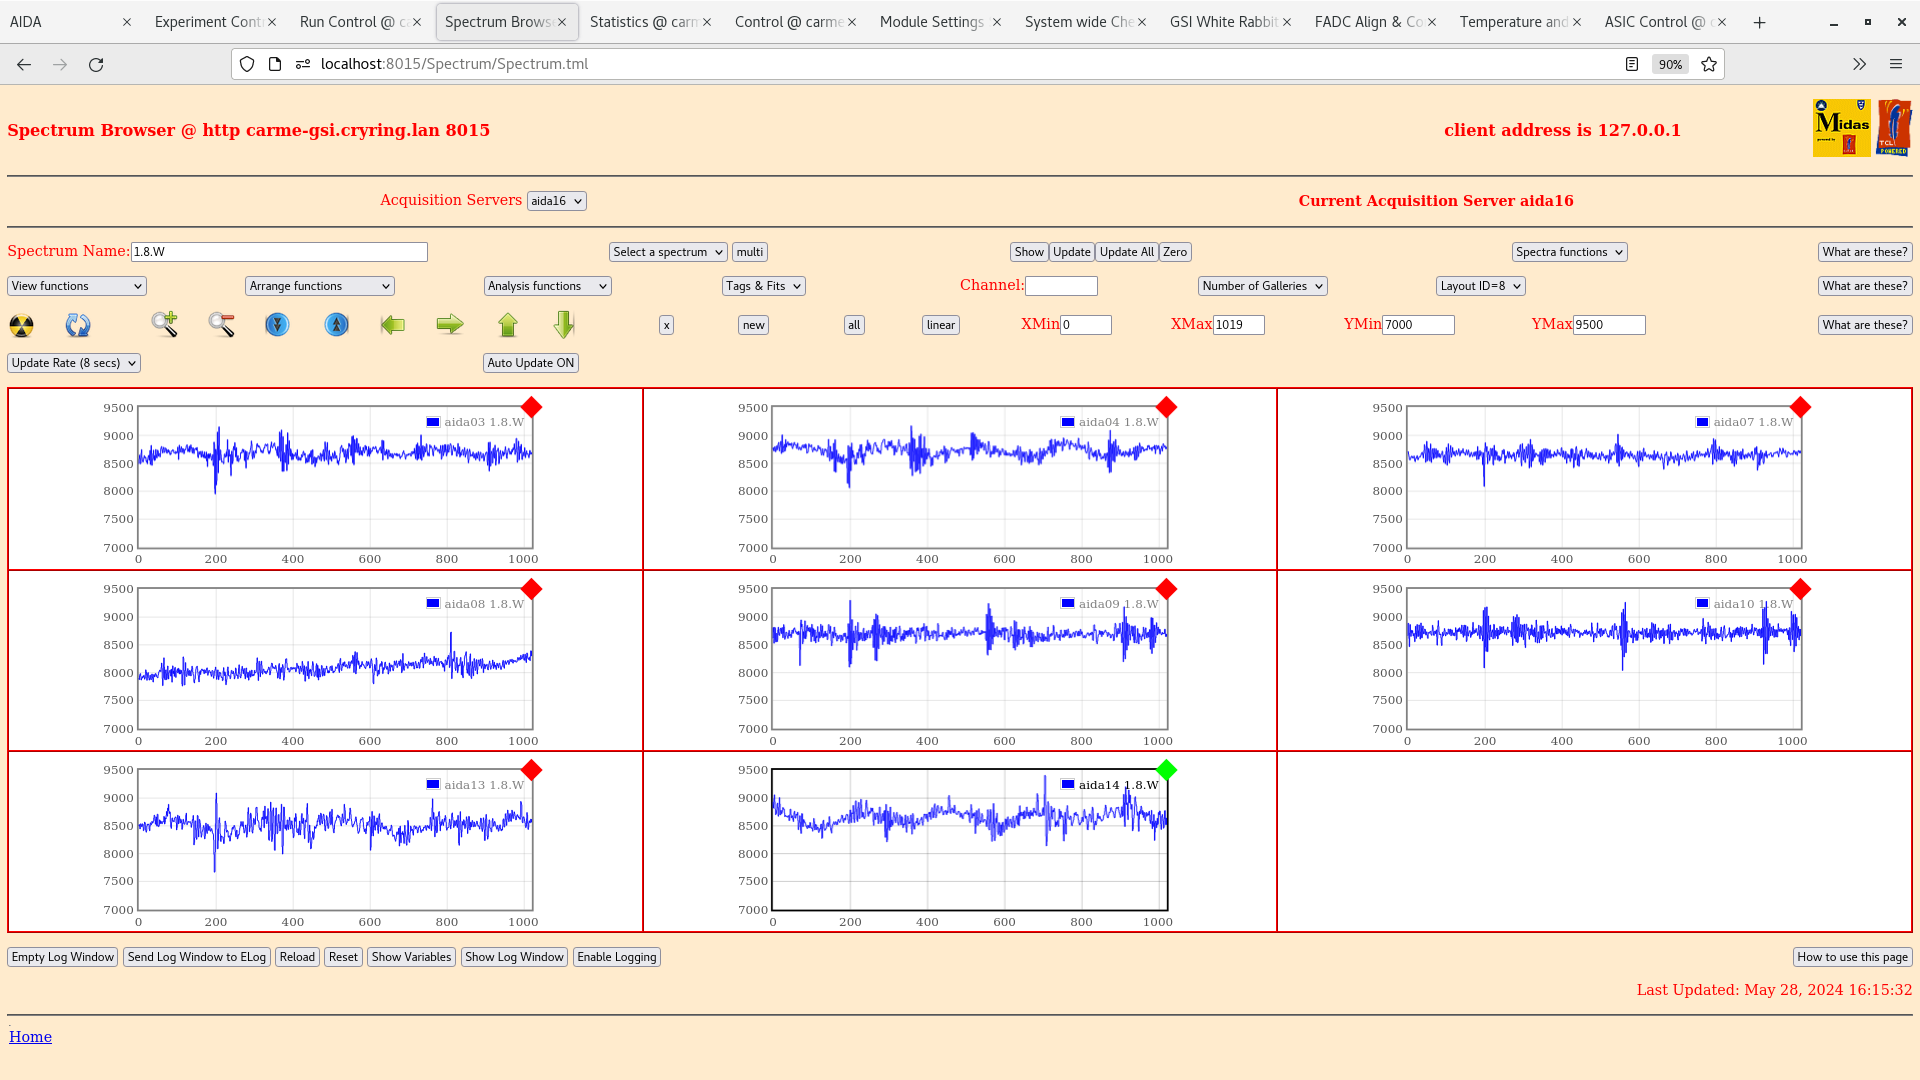This screenshot has height=1080, width=1920.
Task: Click the green right arrow icon
Action: [450, 324]
